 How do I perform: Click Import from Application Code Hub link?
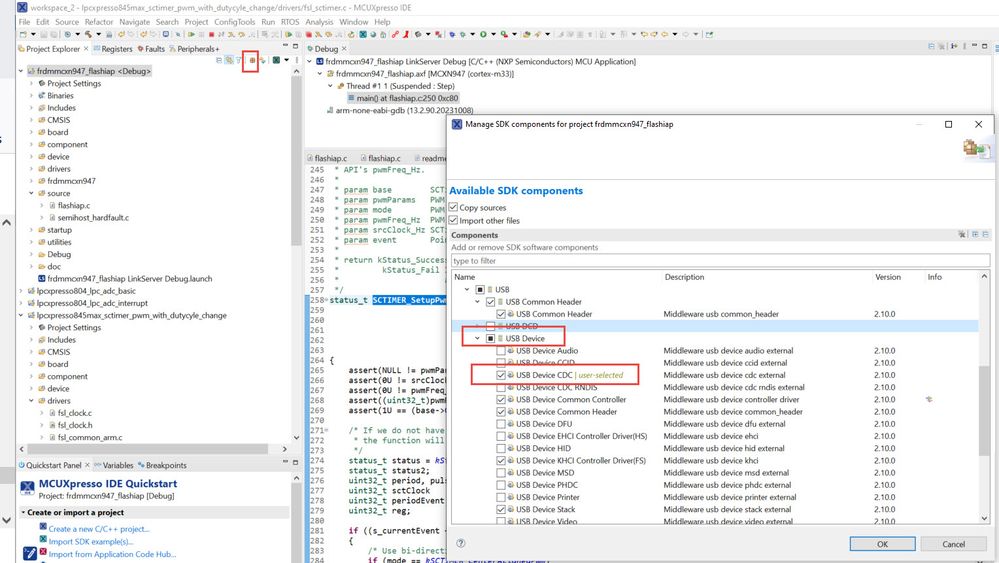click(x=112, y=554)
